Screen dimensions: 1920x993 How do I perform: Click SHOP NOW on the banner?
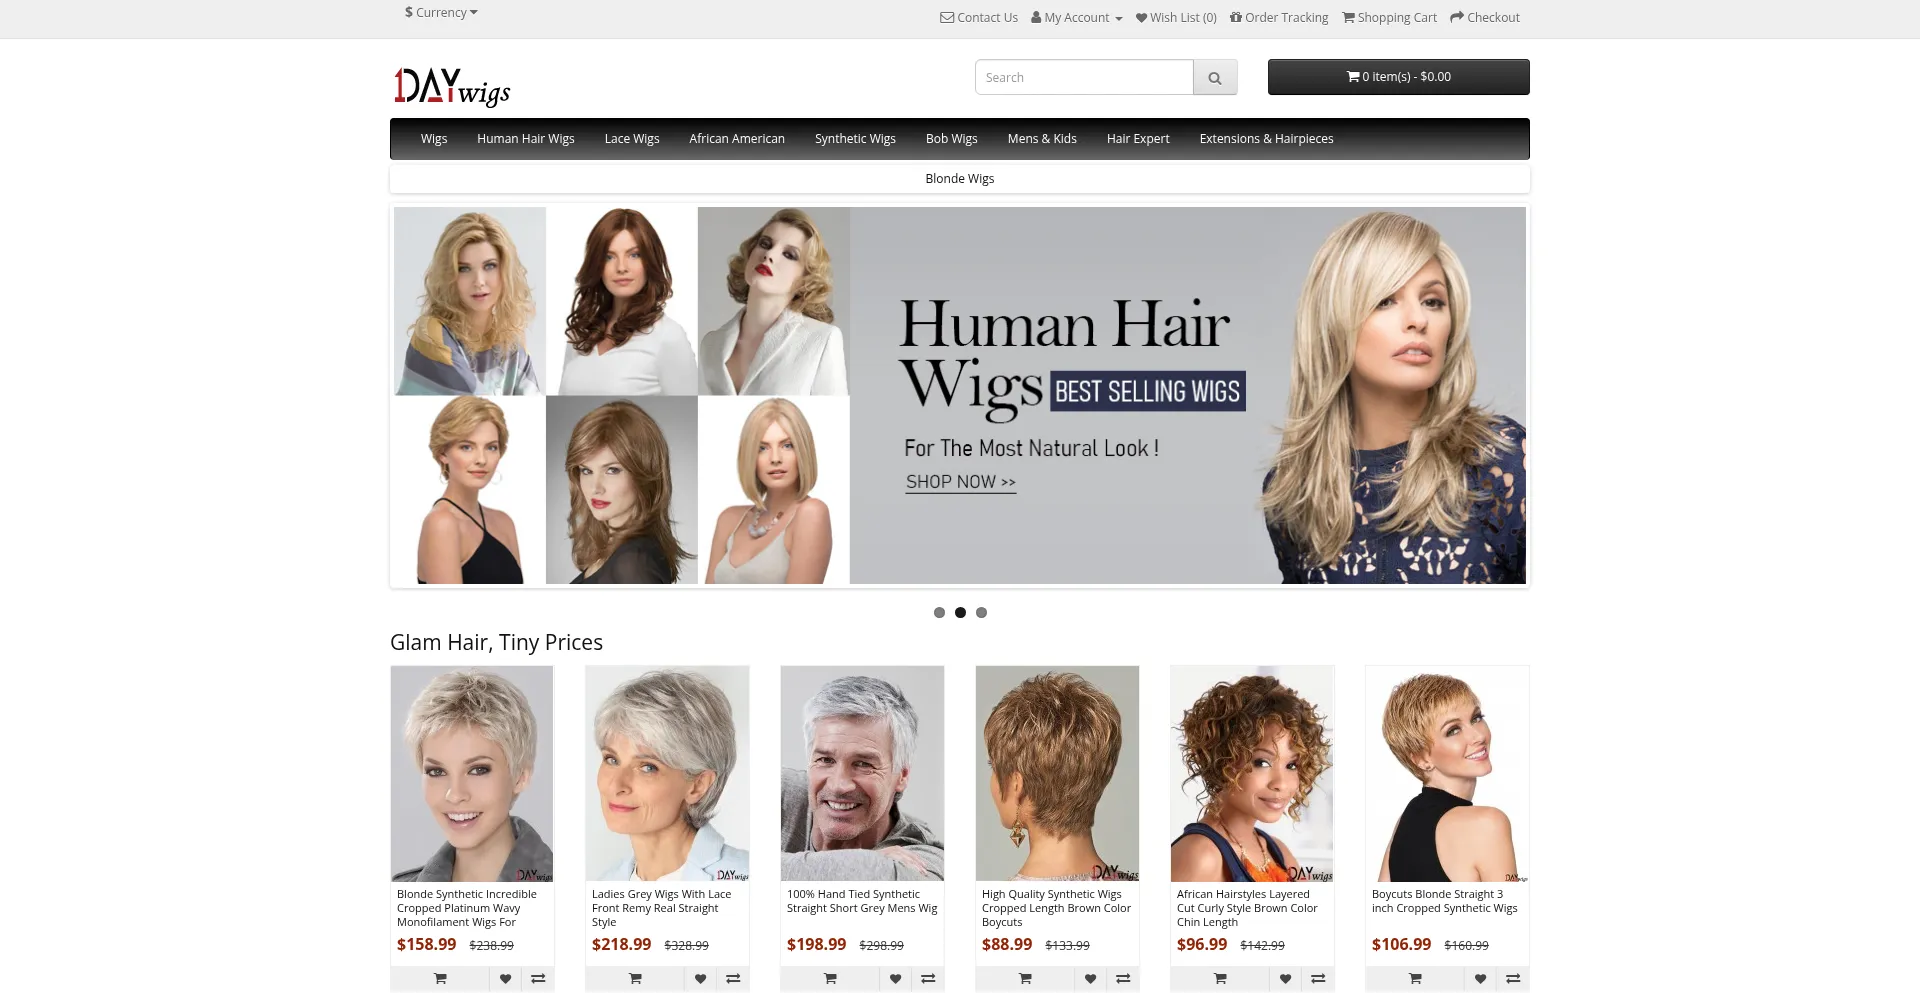point(960,482)
